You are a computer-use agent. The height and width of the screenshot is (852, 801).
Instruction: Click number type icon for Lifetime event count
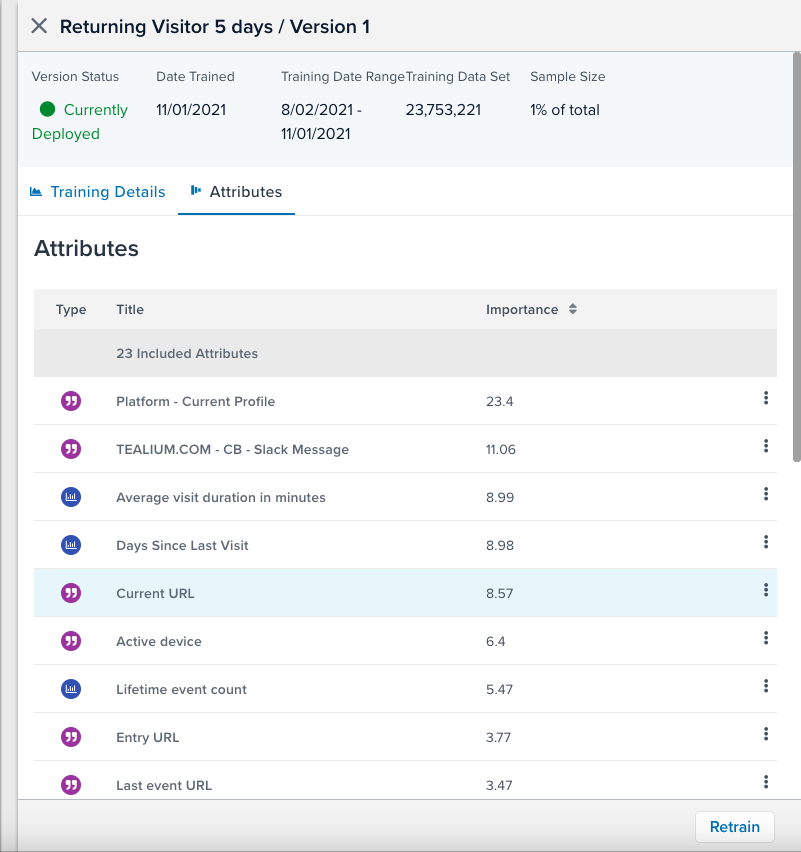click(71, 689)
